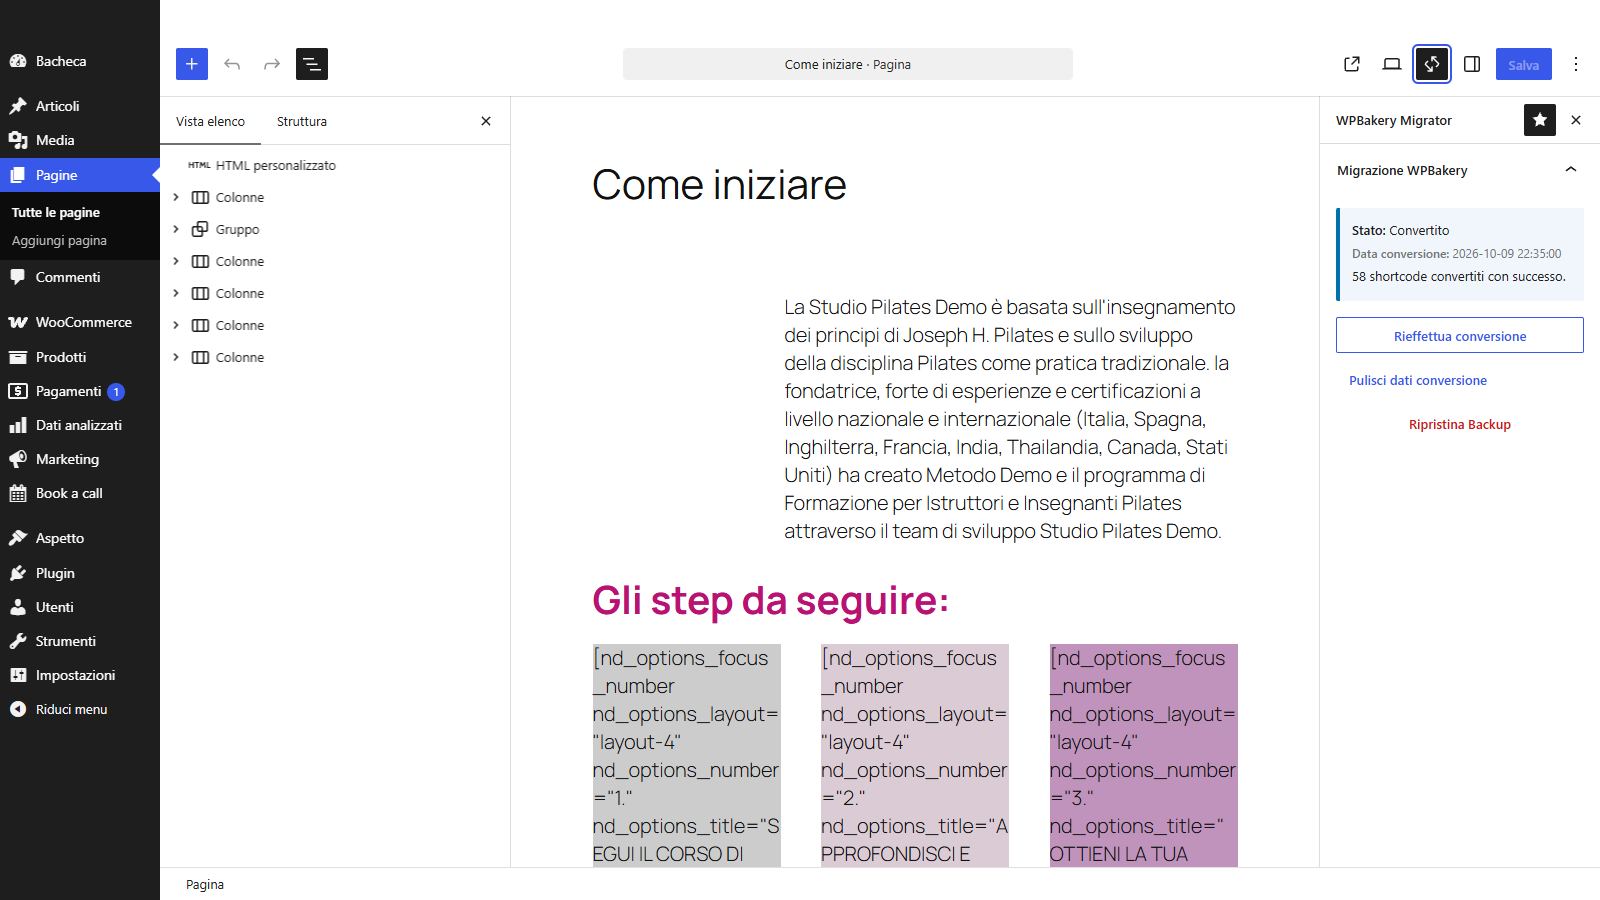
Task: Click the Studio Pilates Demo paragraph
Action: 1010,419
